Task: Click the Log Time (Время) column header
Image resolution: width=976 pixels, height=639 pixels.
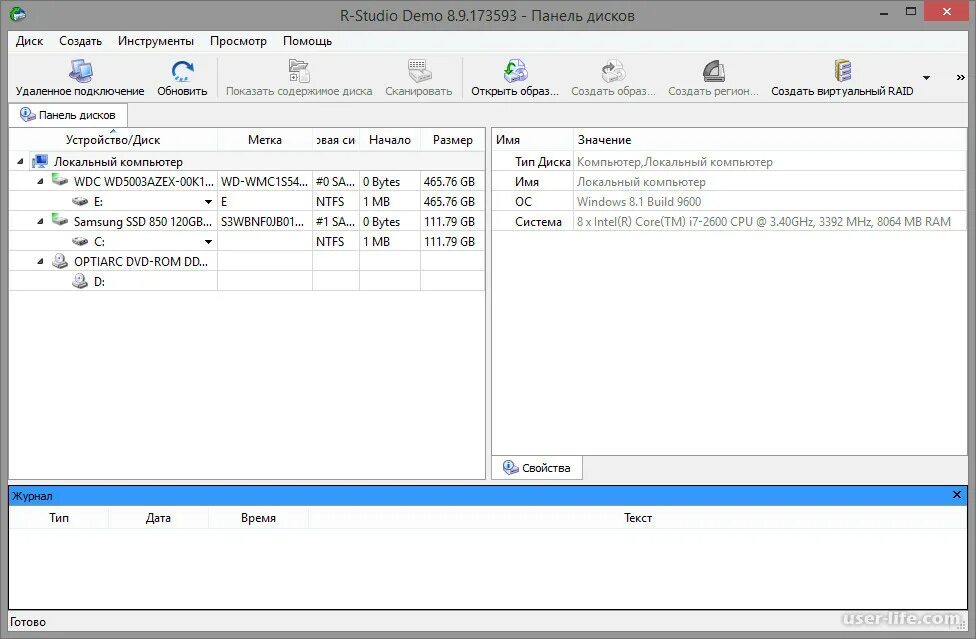Action: pyautogui.click(x=258, y=518)
